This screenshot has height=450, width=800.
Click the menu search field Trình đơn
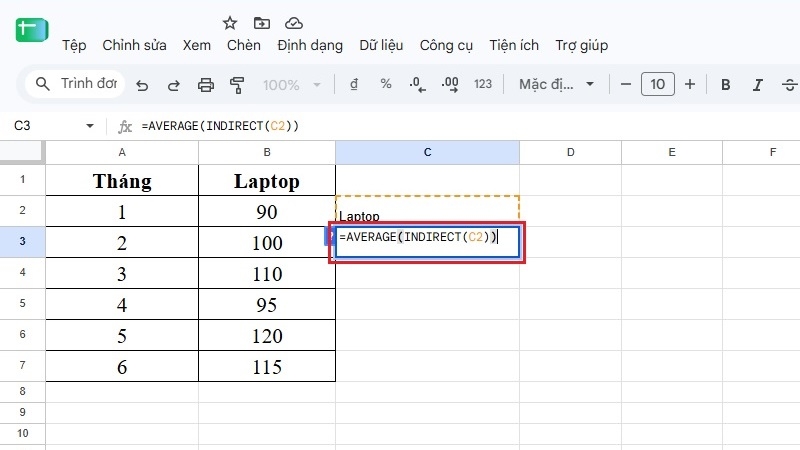point(89,83)
